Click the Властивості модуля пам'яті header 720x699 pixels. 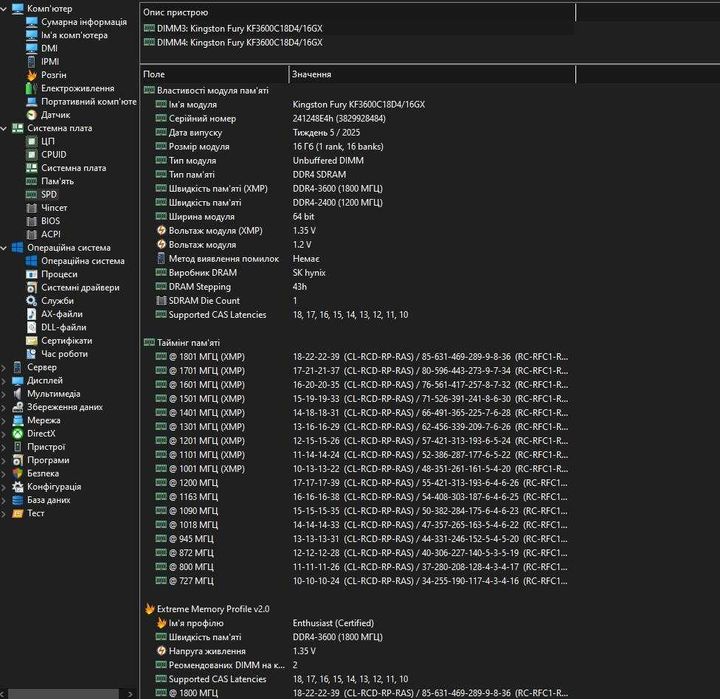tap(213, 90)
